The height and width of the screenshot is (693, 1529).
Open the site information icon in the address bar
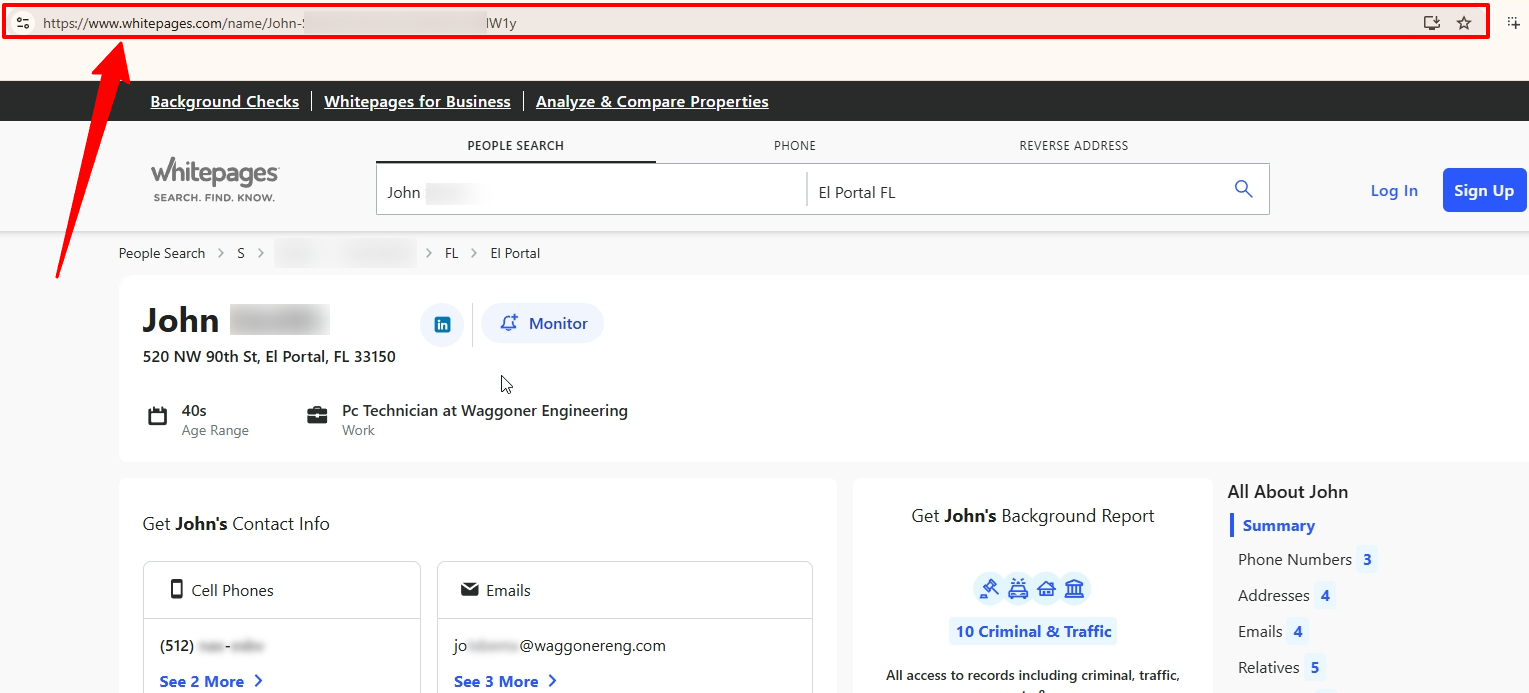[x=23, y=23]
